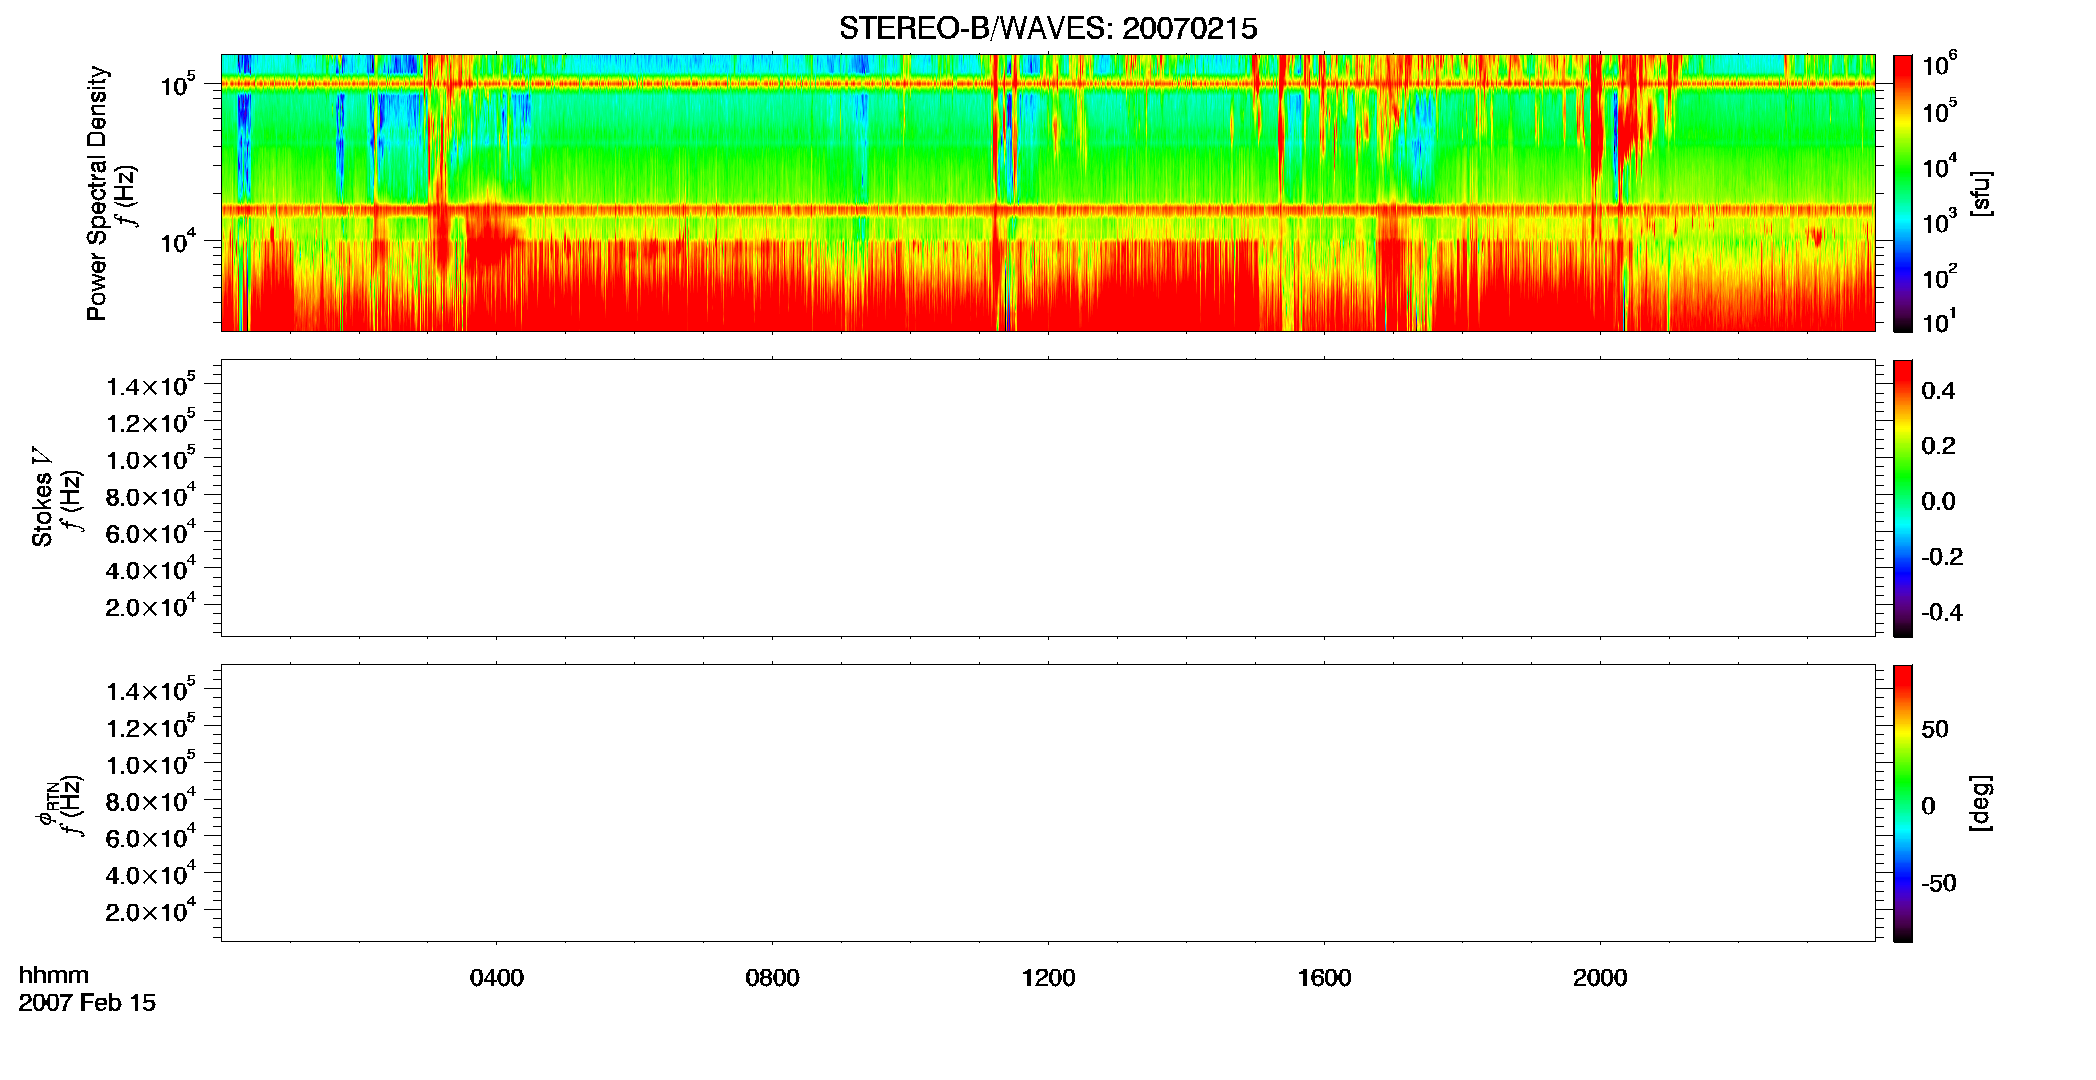
Task: Click the power spectral density spectrogram plot
Action: (1048, 193)
